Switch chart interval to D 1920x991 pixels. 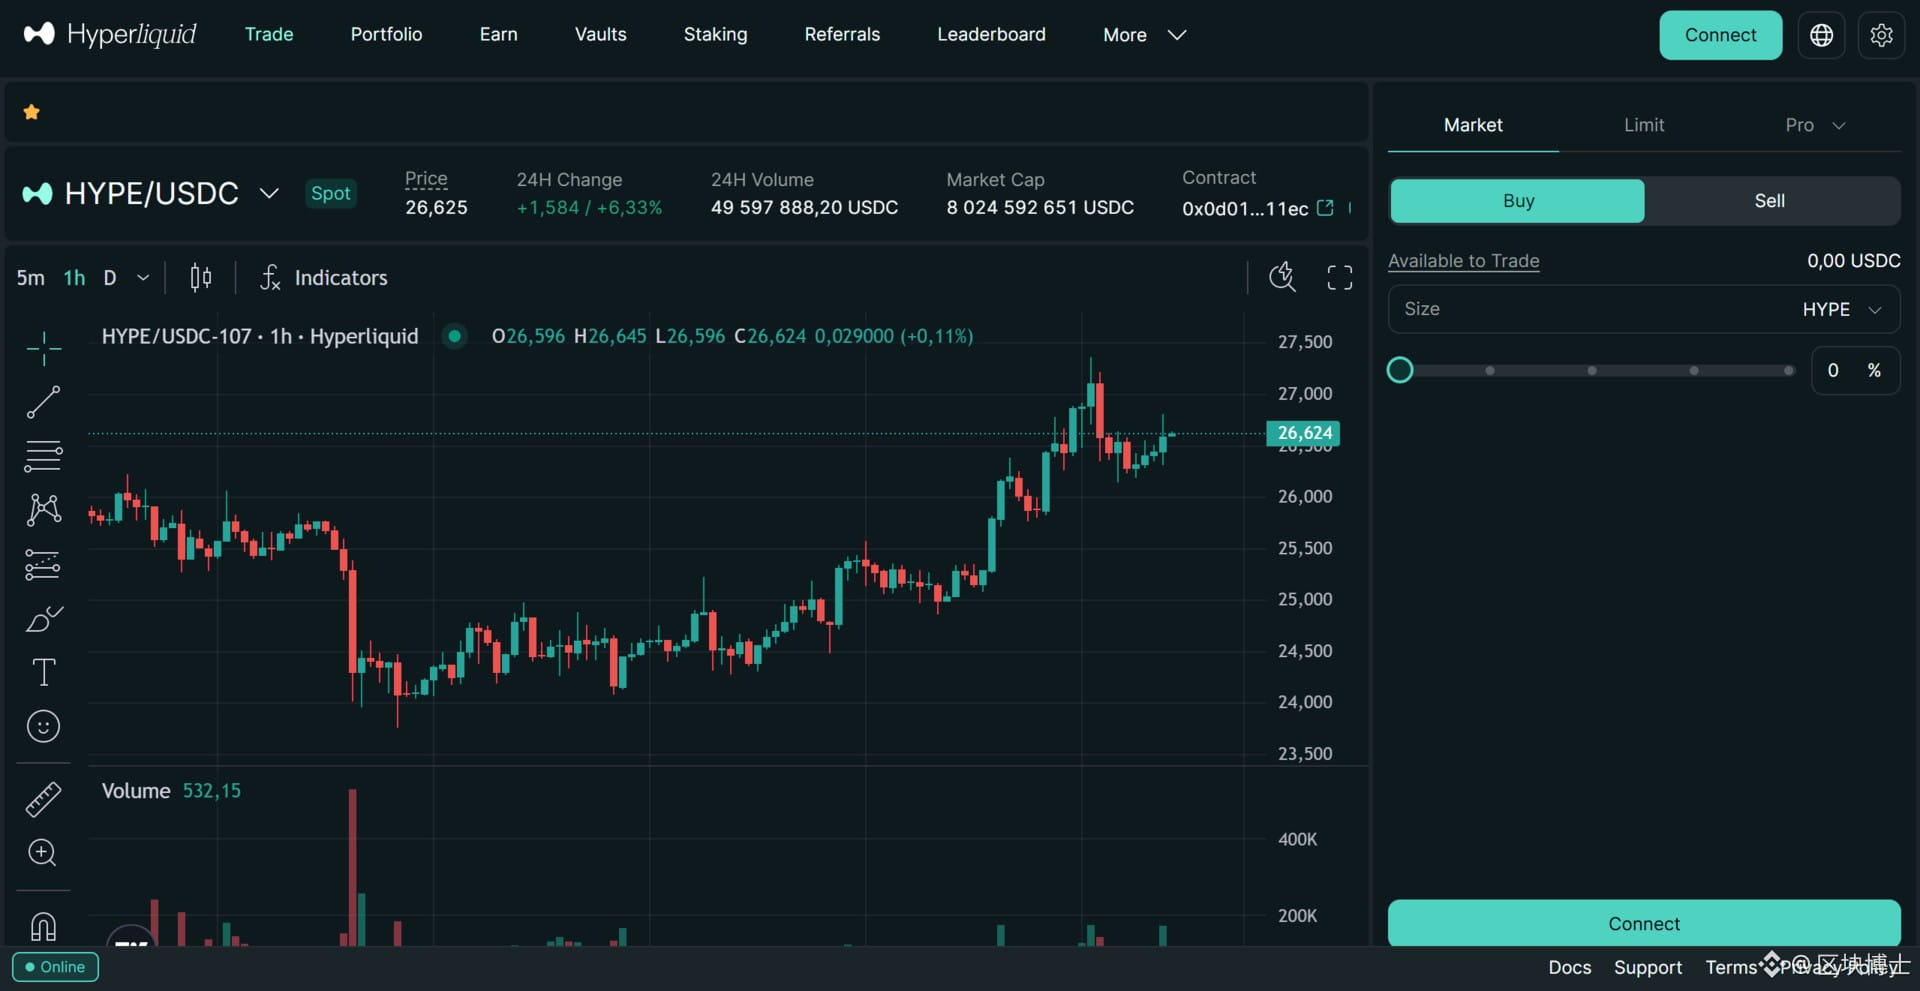coord(110,278)
